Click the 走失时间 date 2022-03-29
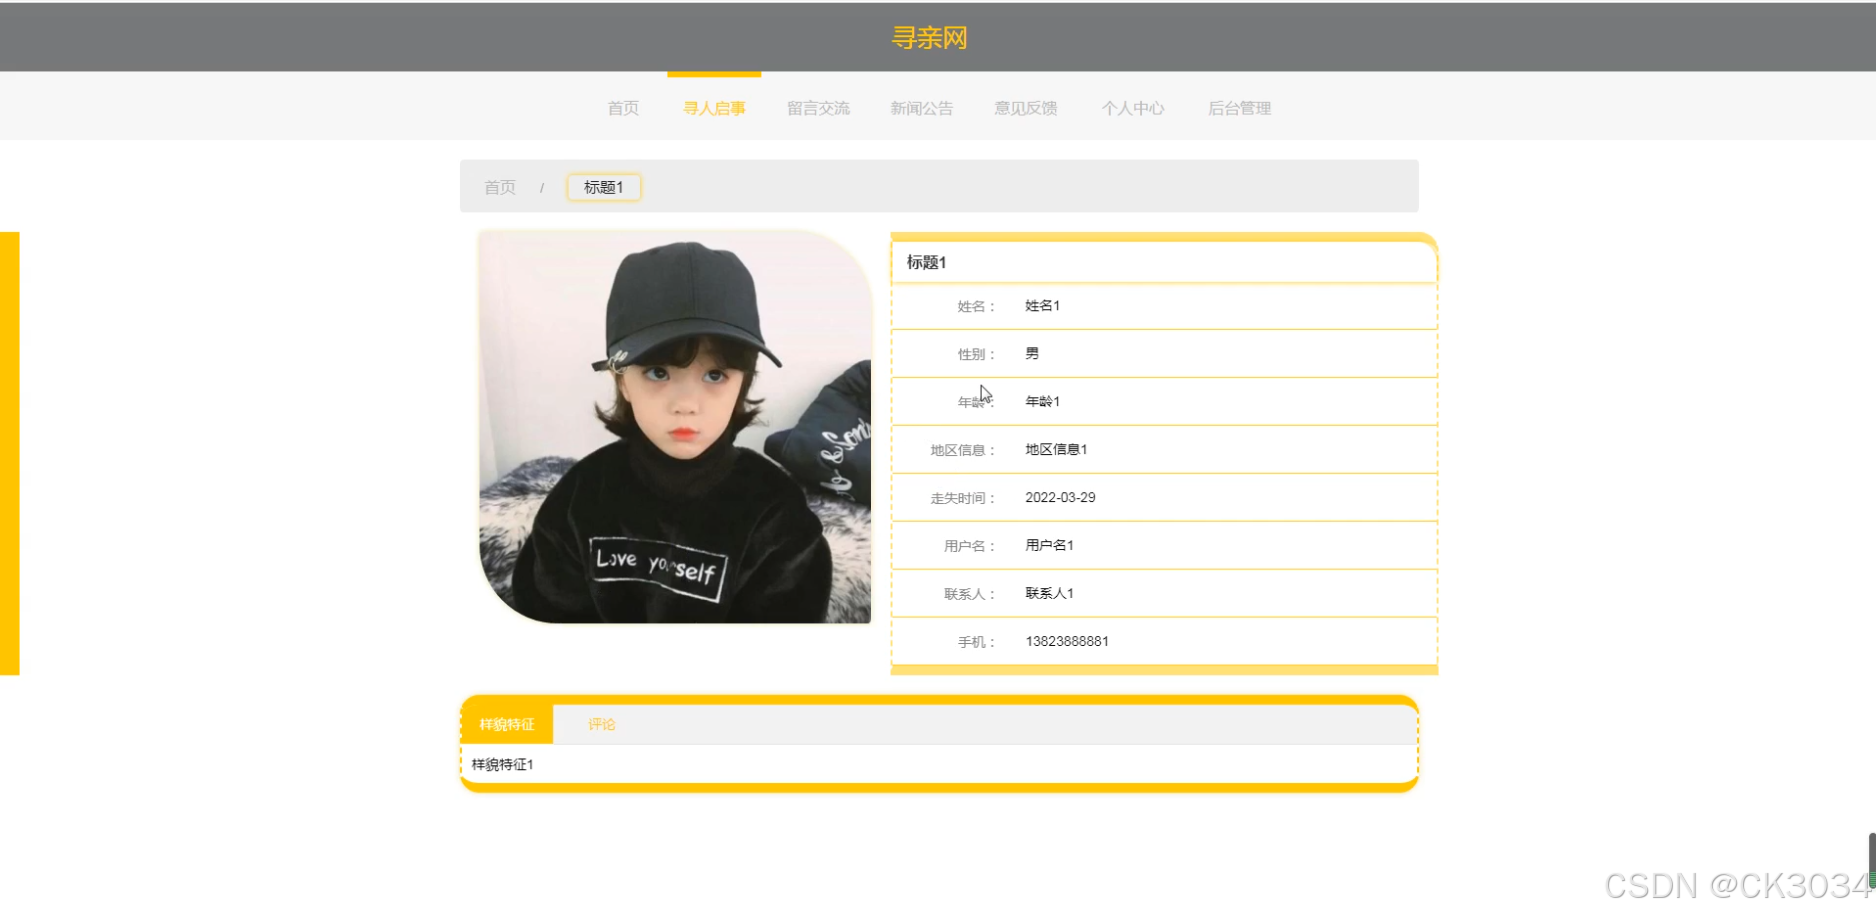Image resolution: width=1876 pixels, height=918 pixels. (x=1060, y=497)
